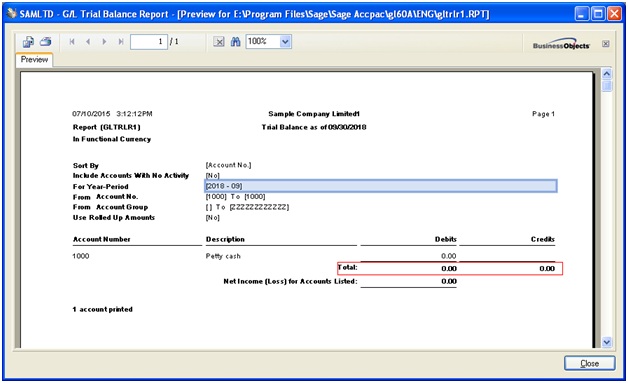Screen dimensions: 628x383
Task: Go to previous page arrow
Action: 88,42
